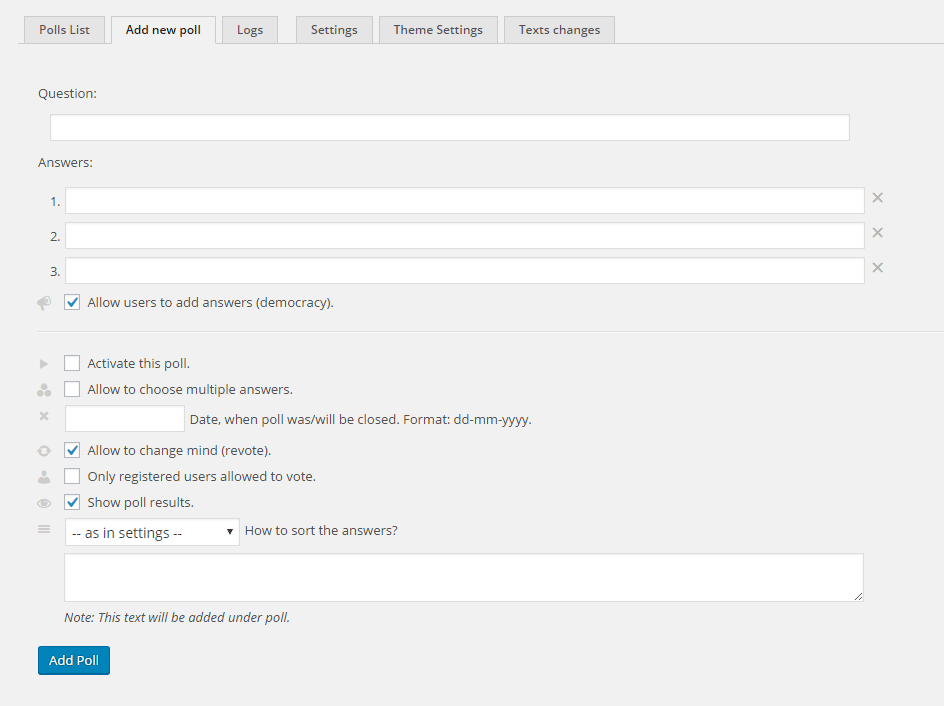
Task: Click the 'Note: This text will be added under poll.' text
Action: tap(177, 618)
